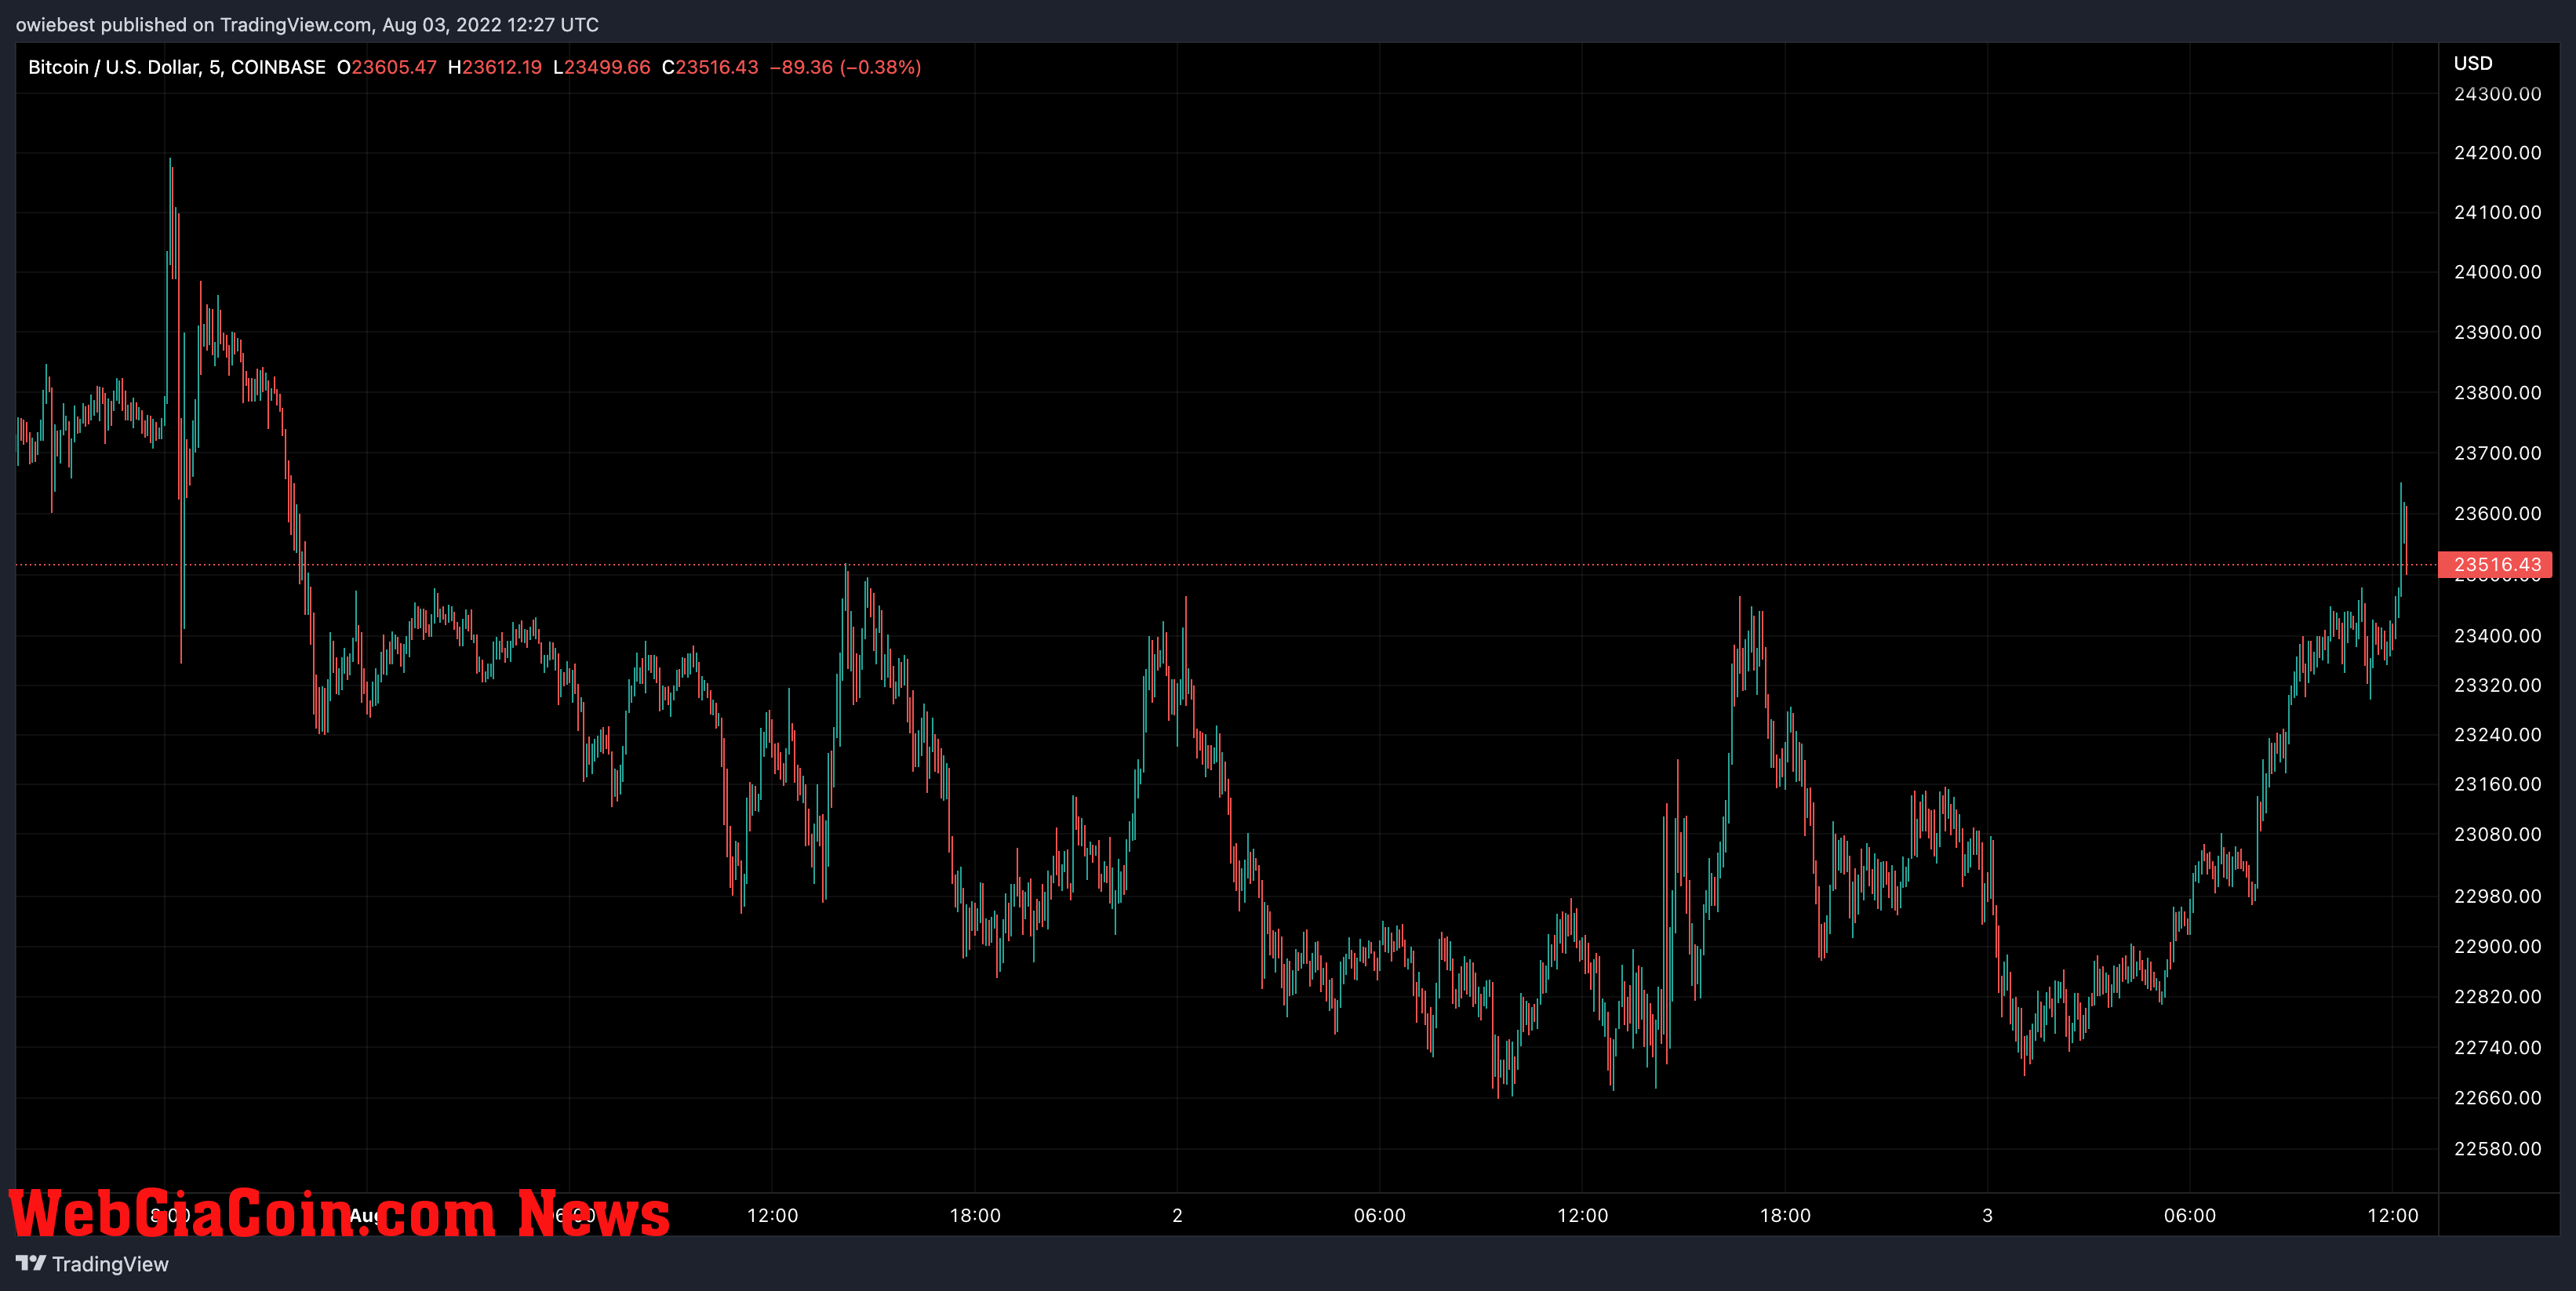Click the TradingView brand text at bottom
The image size is (2576, 1291).
pos(110,1264)
